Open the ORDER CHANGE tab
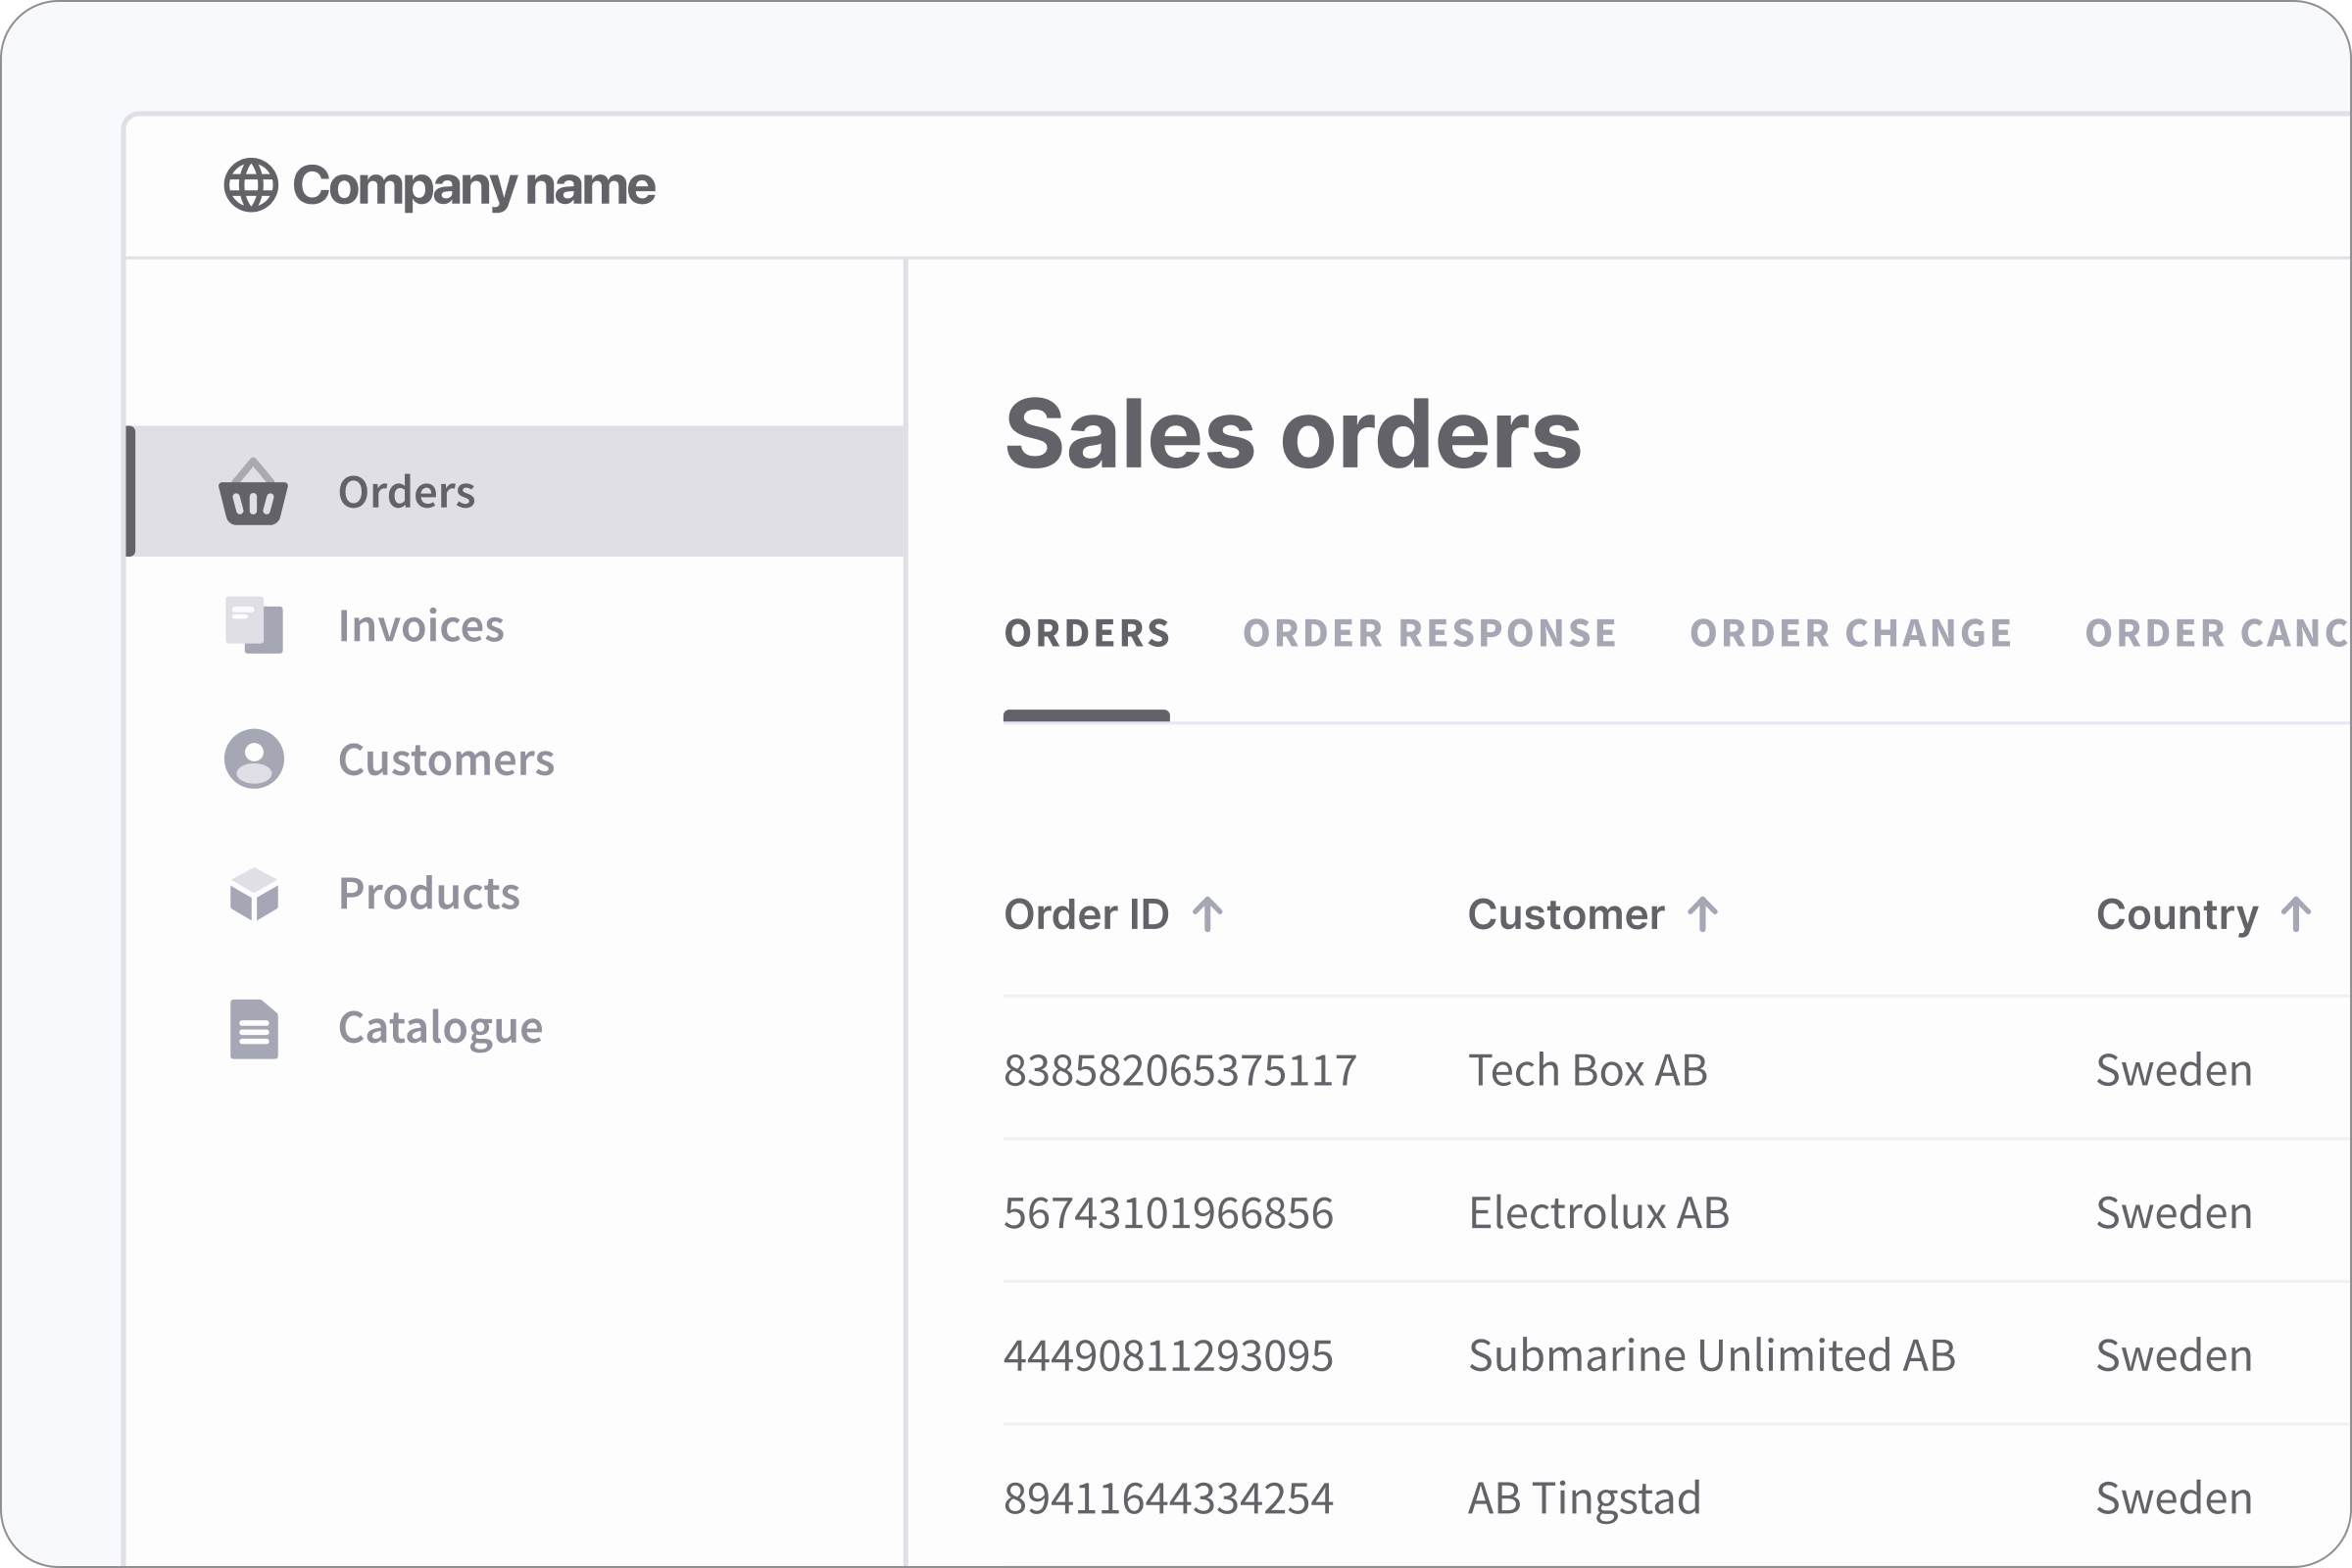 click(x=1851, y=632)
